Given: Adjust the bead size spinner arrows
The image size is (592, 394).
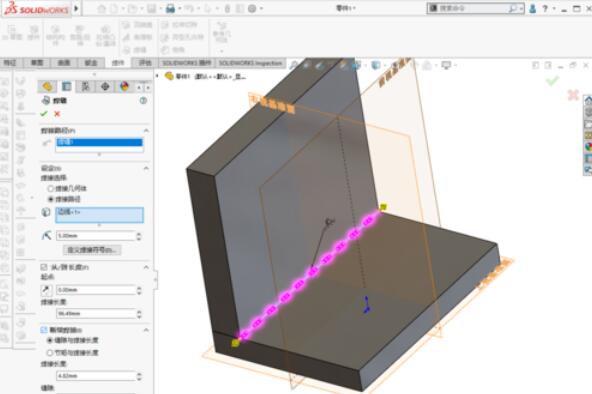Looking at the screenshot, I should pyautogui.click(x=139, y=236).
